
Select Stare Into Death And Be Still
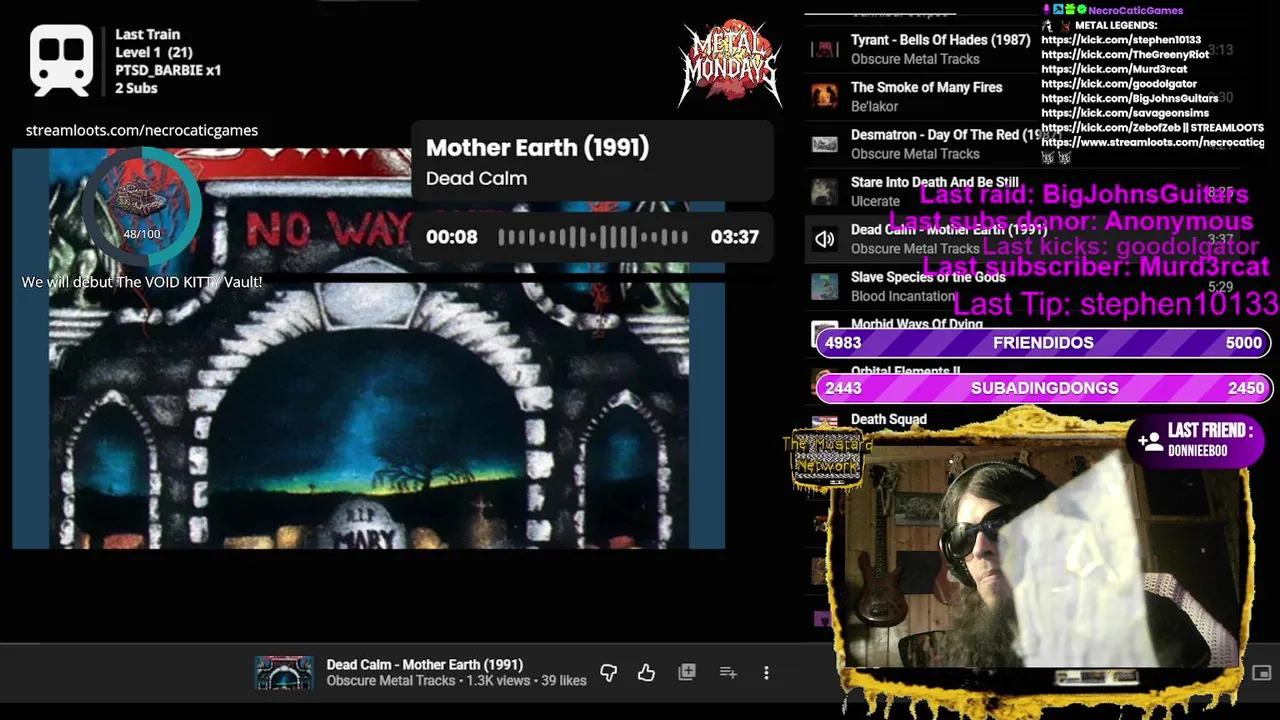pyautogui.click(x=934, y=182)
